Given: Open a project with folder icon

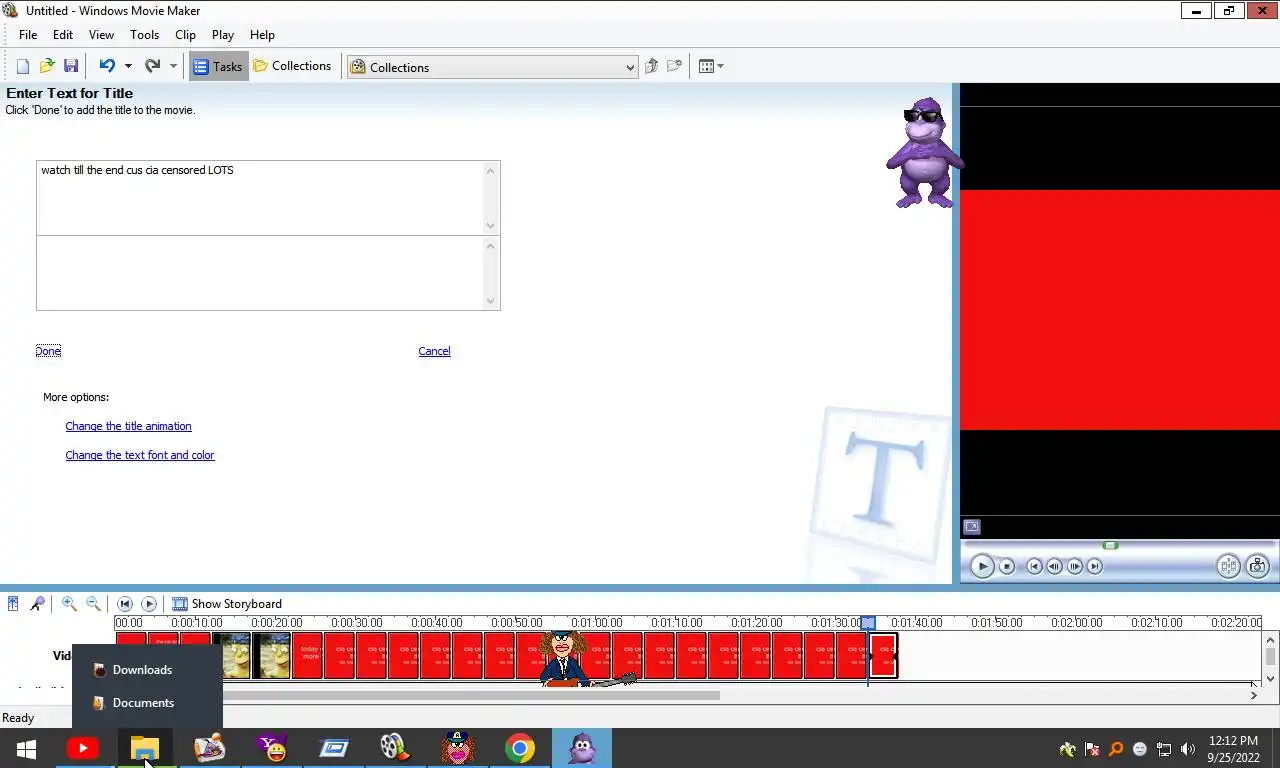Looking at the screenshot, I should coord(46,66).
